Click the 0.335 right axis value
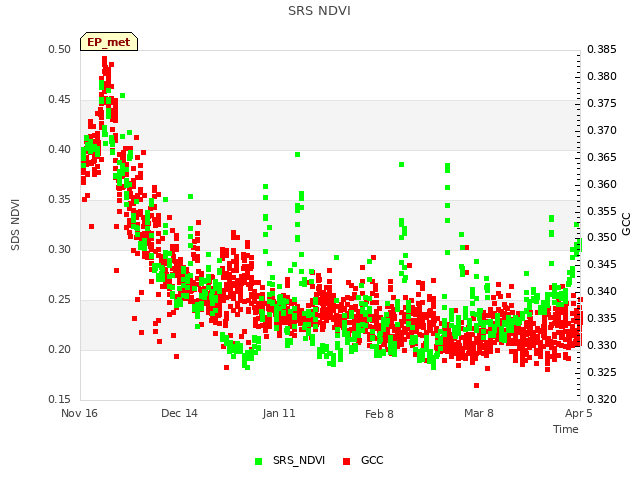Viewport: 640px width, 480px height. 602,318
